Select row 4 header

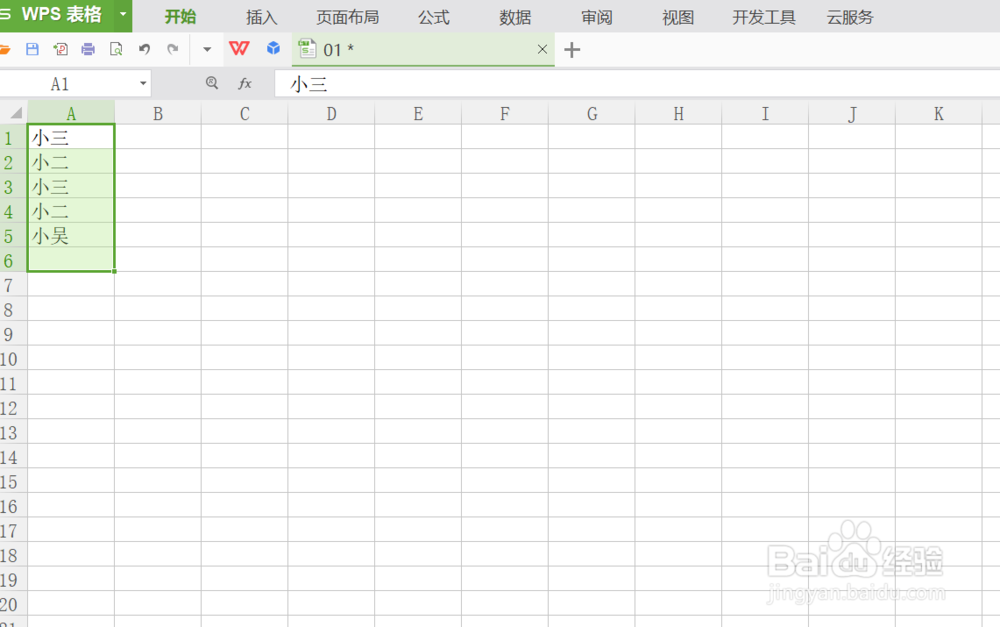[13, 210]
